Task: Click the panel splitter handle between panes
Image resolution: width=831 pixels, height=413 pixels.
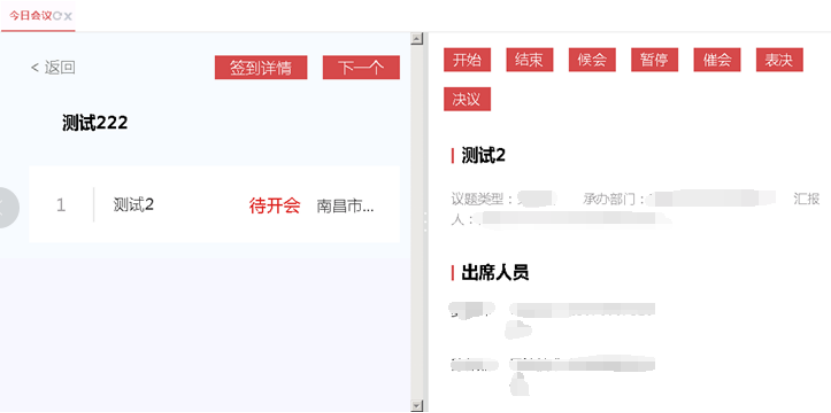Action: click(425, 221)
